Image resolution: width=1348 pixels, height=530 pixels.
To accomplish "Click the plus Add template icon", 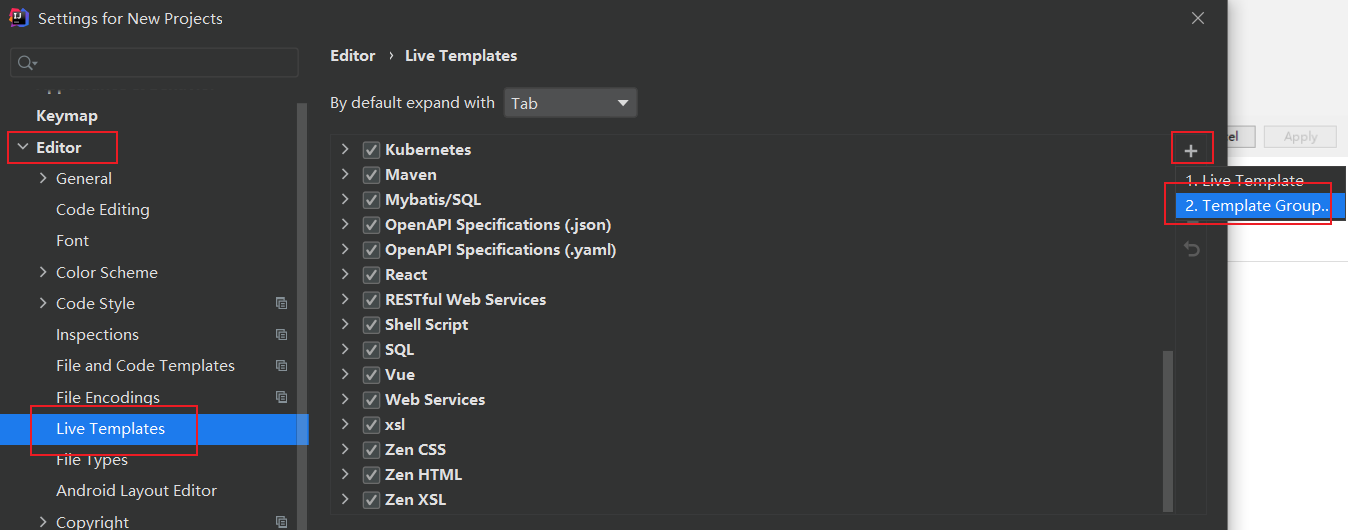I will pos(1190,151).
